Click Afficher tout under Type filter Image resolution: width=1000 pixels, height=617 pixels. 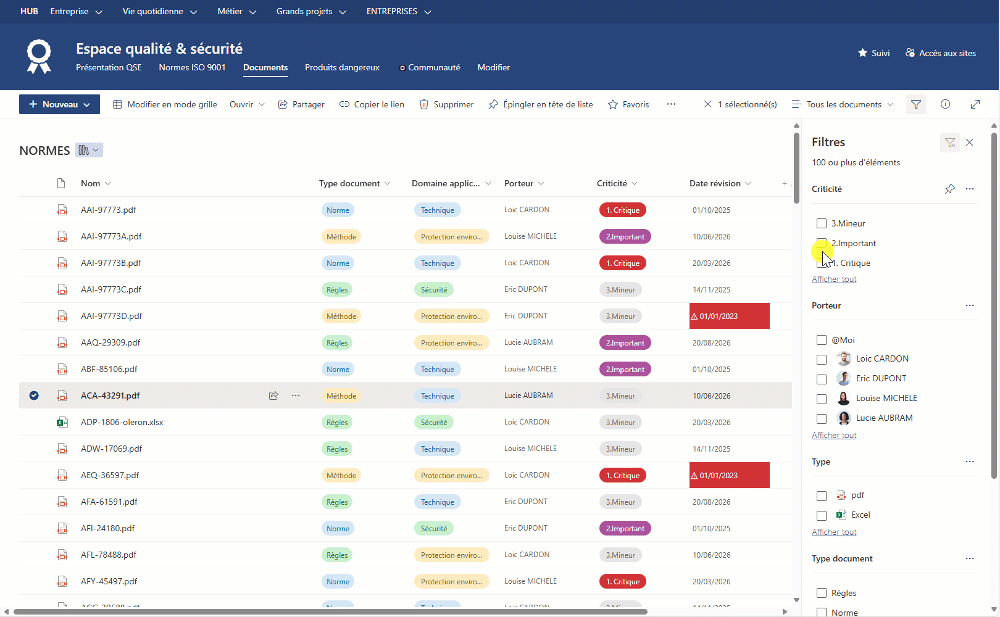pos(834,532)
